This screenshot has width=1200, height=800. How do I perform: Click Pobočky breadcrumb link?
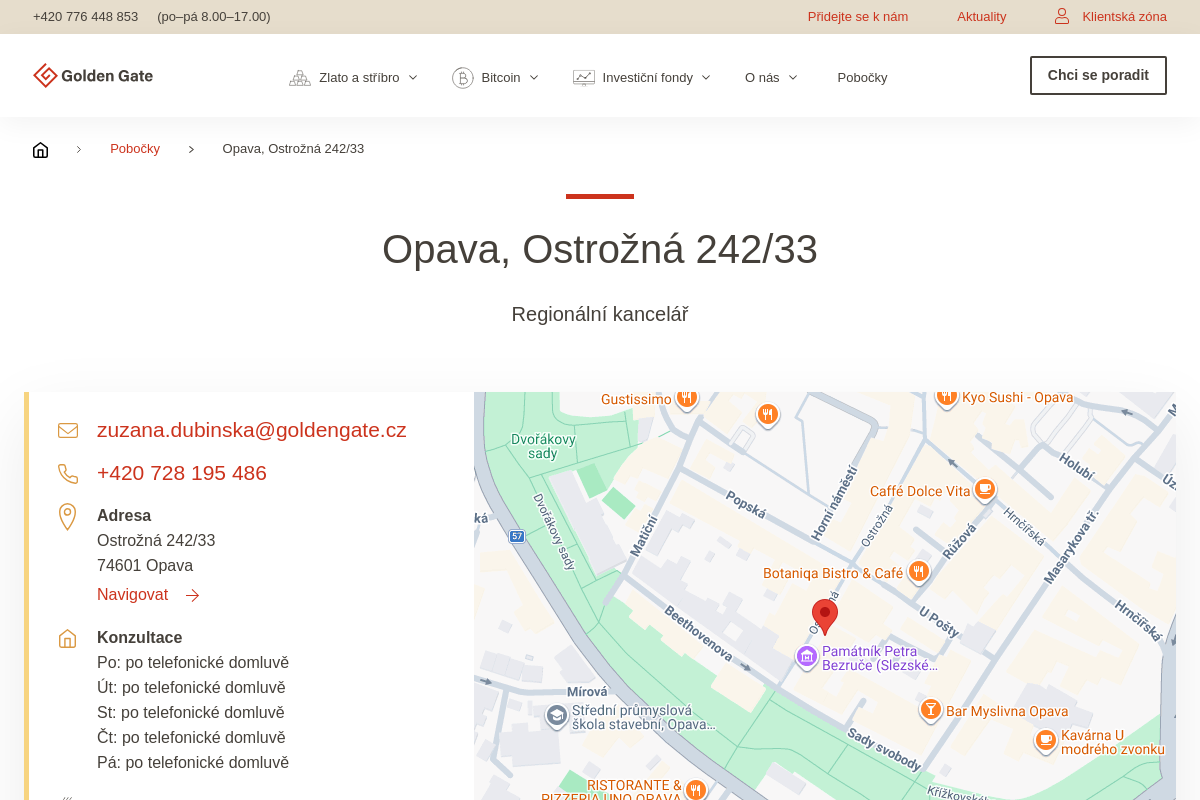(135, 149)
